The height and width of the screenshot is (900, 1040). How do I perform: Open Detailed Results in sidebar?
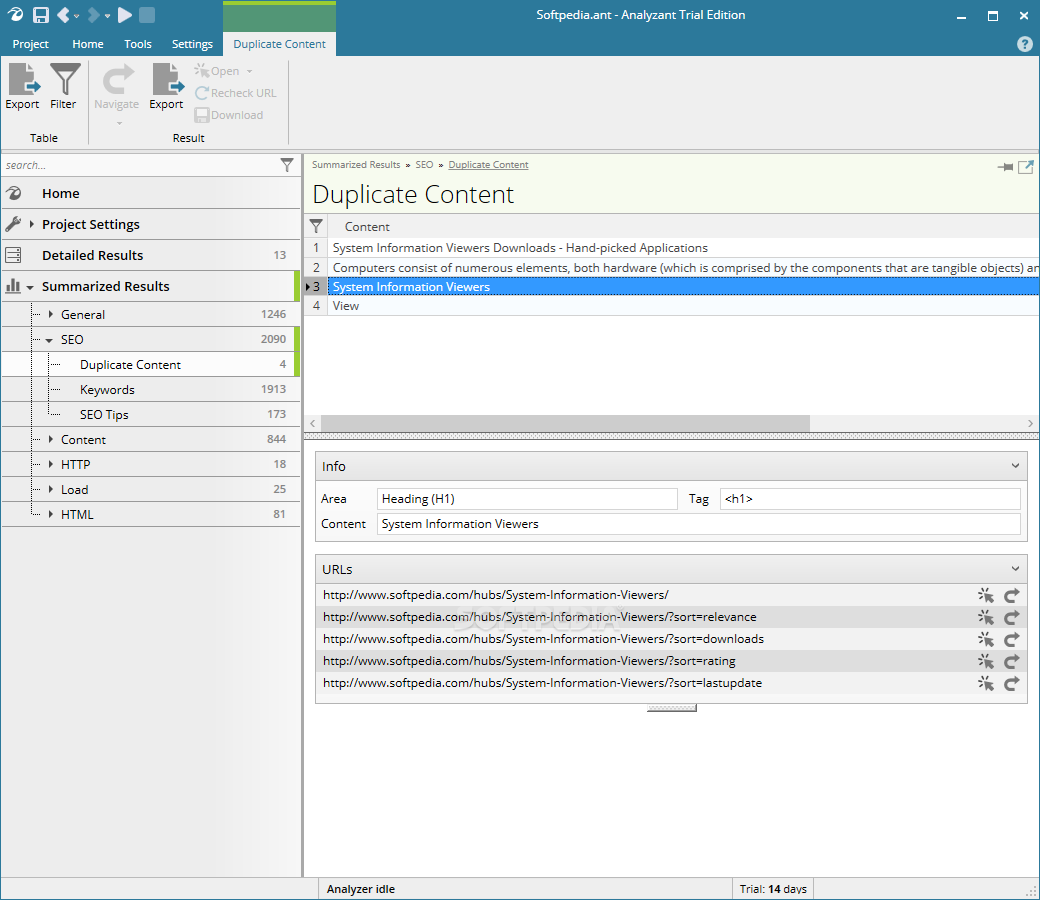pos(151,255)
